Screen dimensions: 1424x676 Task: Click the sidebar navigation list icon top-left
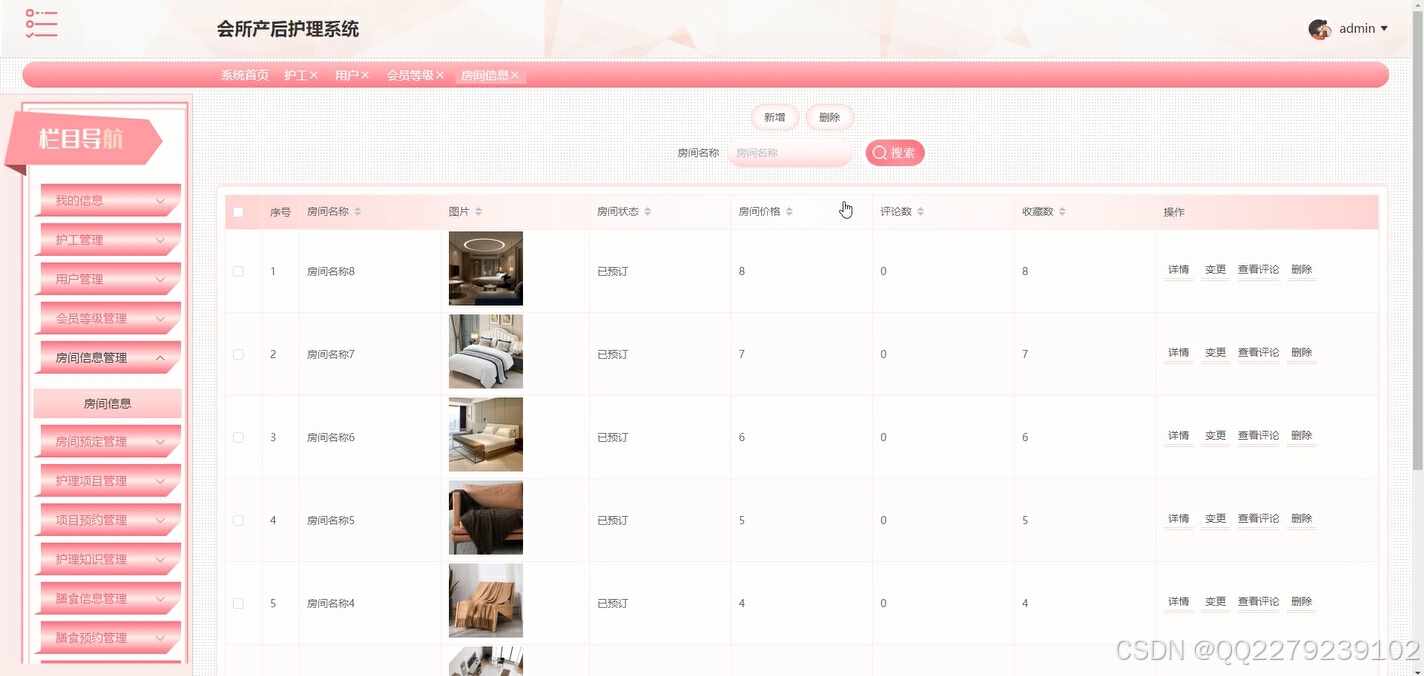[x=40, y=25]
